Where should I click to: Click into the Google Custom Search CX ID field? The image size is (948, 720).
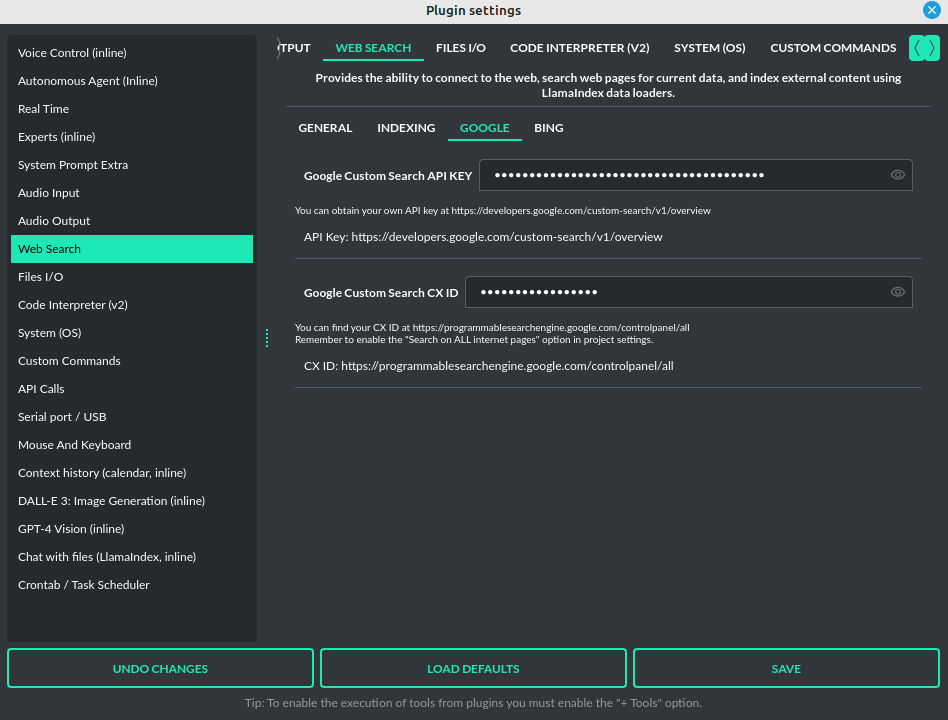point(670,292)
